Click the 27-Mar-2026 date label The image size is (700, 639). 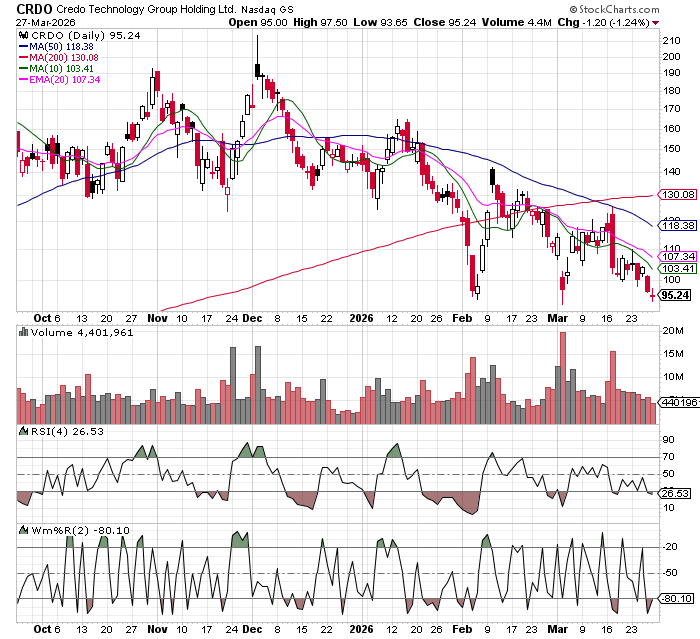46,23
